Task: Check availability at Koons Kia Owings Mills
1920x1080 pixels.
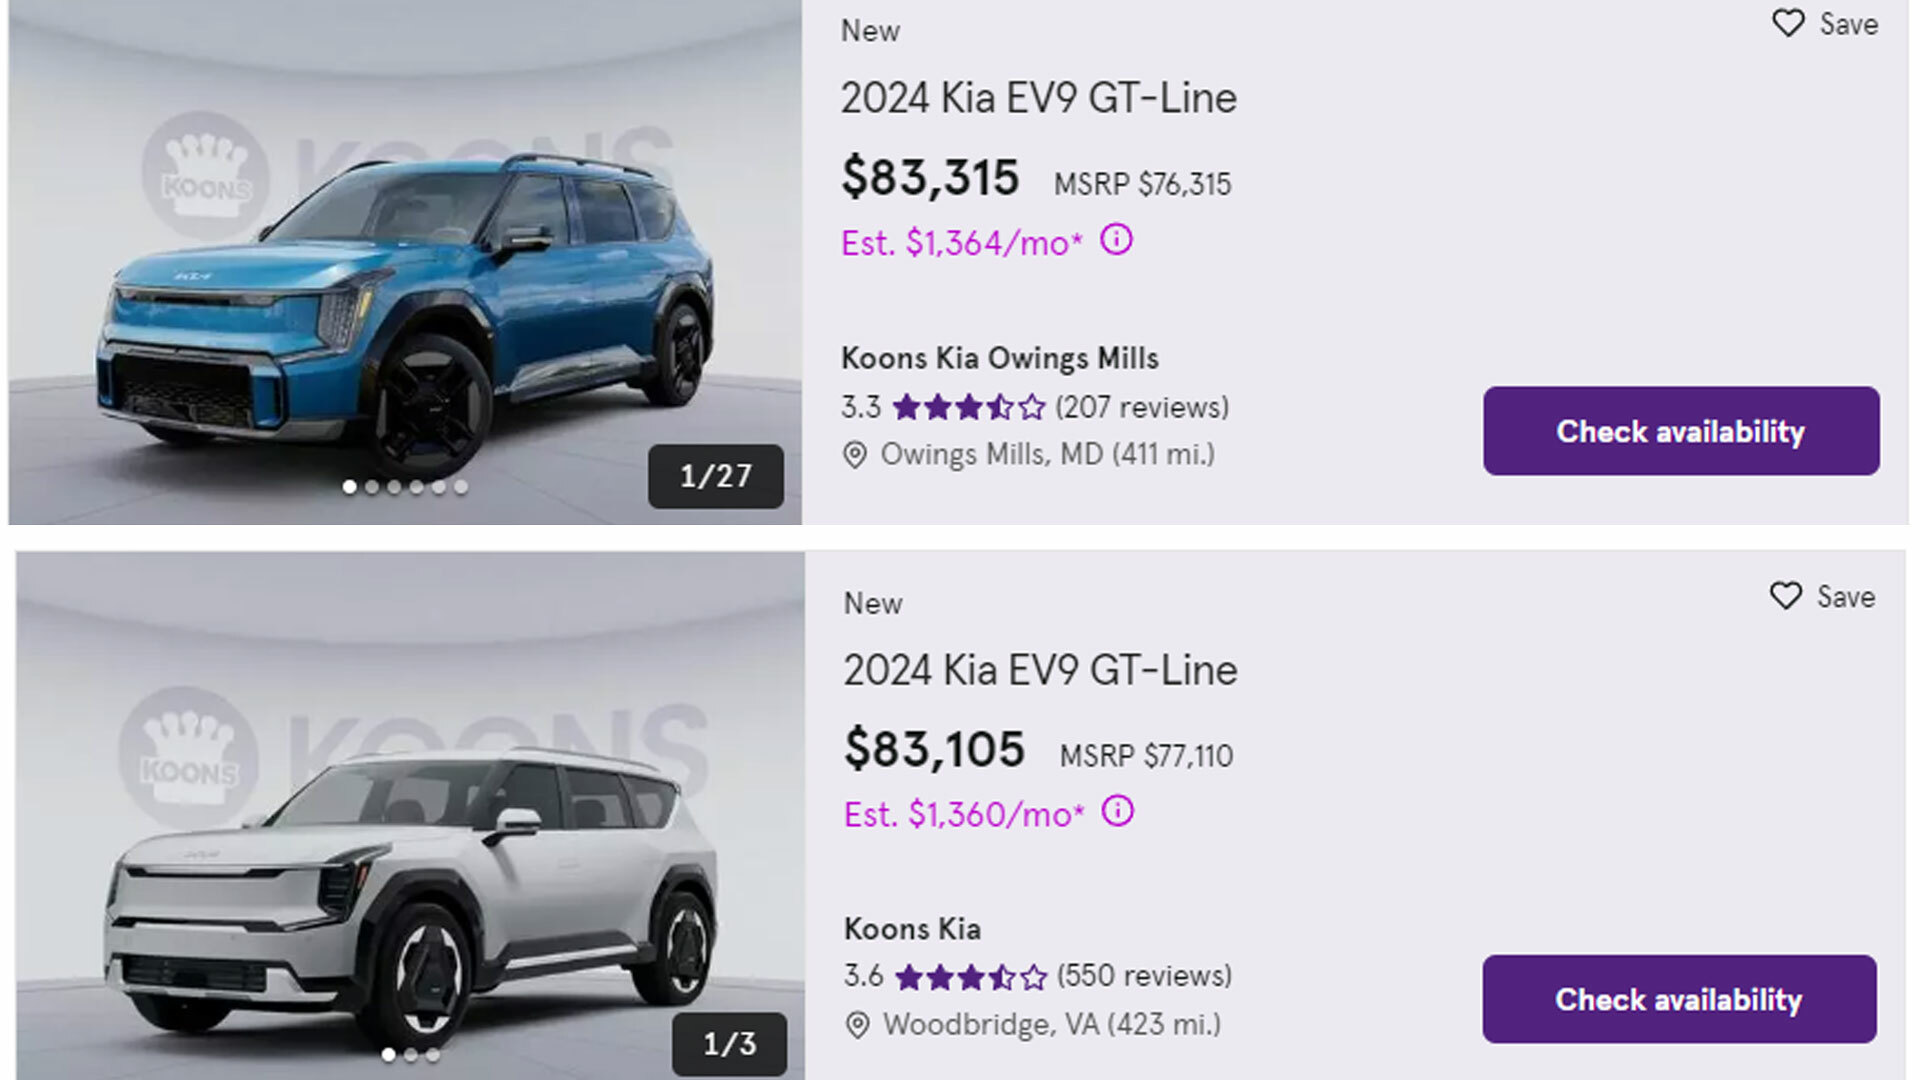Action: click(x=1680, y=431)
